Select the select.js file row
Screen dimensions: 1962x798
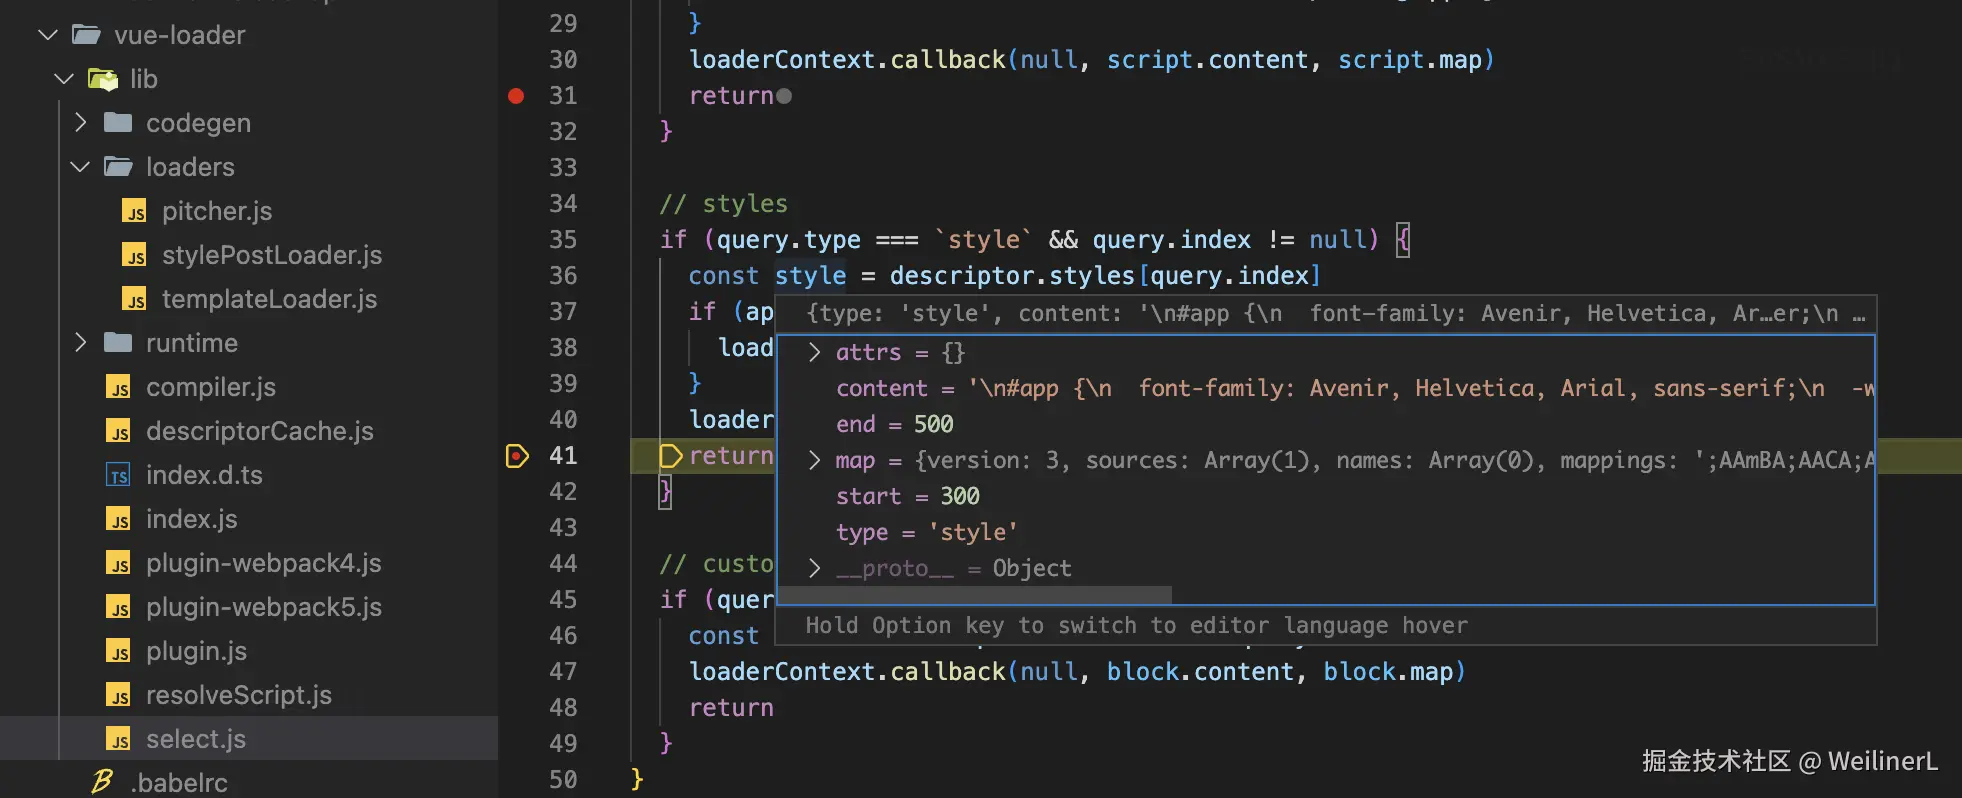(249, 739)
